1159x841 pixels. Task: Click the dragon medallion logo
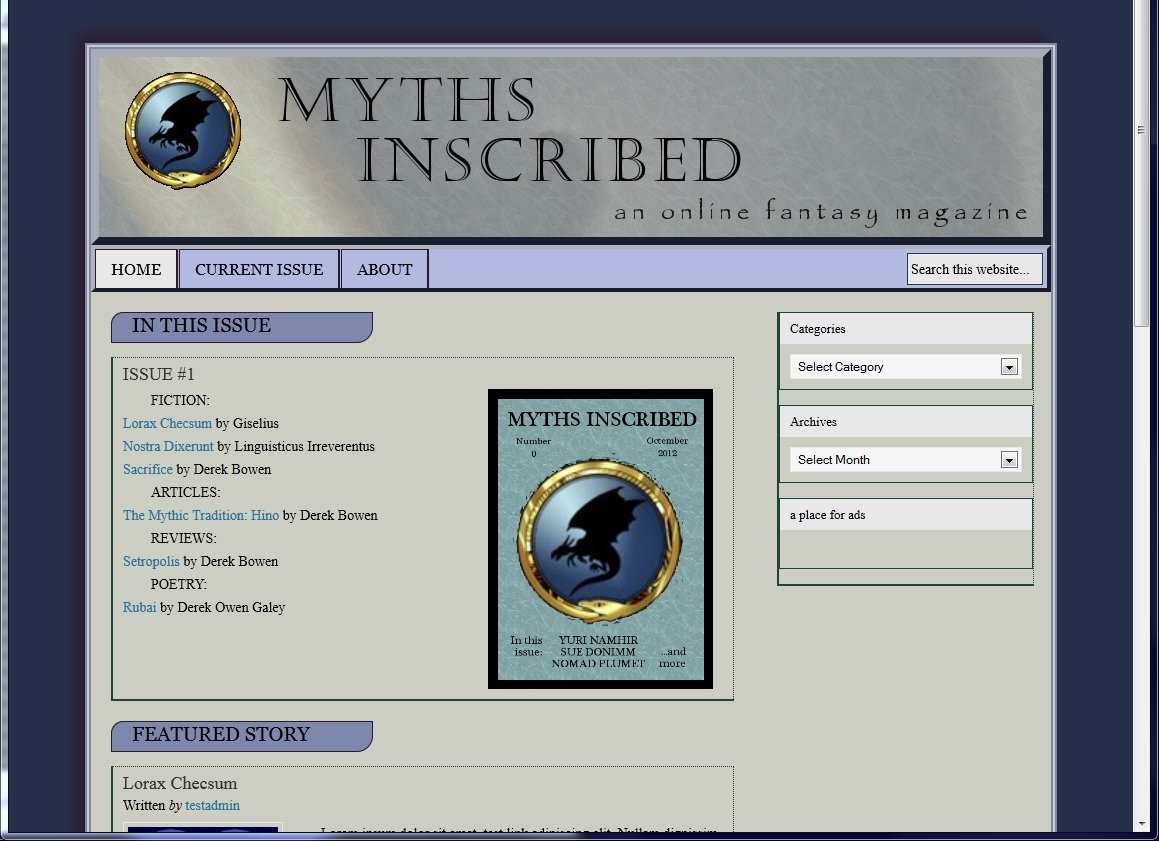click(183, 129)
